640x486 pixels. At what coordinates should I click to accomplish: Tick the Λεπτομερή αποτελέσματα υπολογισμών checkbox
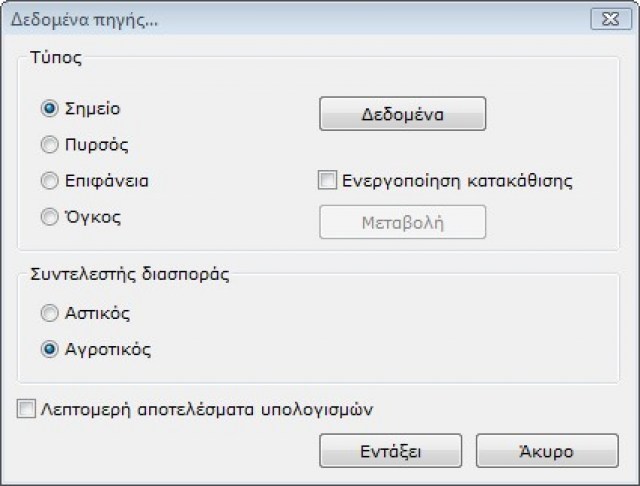[25, 409]
